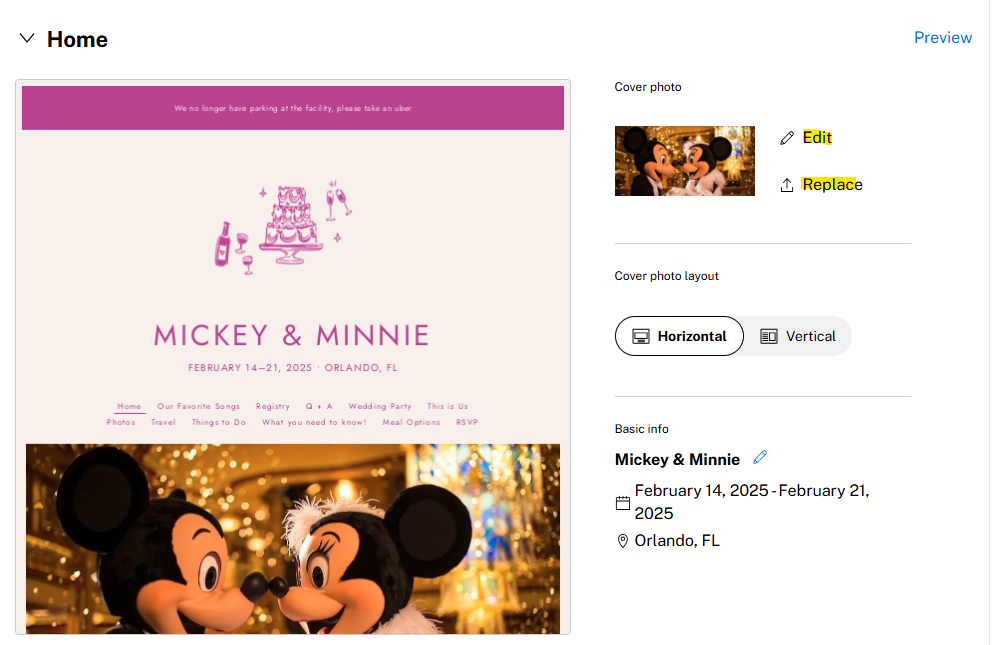Click the upload icon beside Replace
994x645 pixels.
pos(787,185)
